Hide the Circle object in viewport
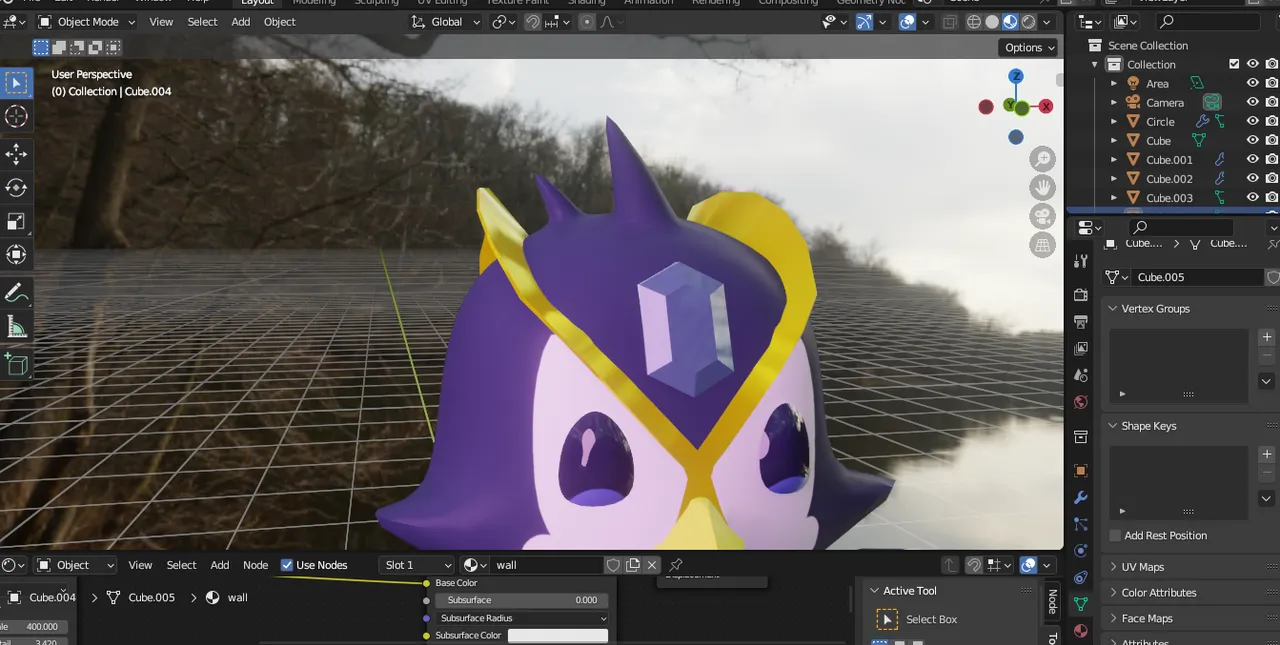The image size is (1280, 645). [1252, 122]
